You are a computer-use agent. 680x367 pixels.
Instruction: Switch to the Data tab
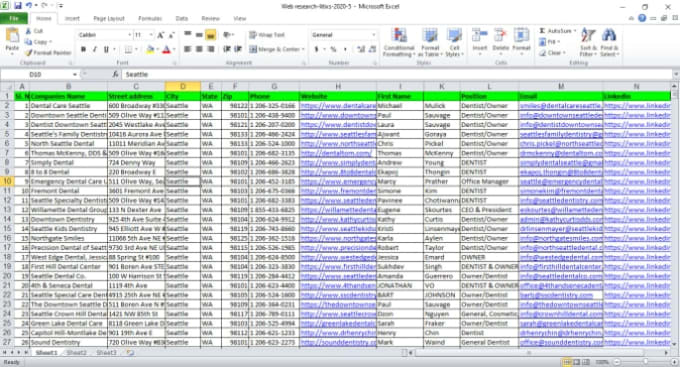click(182, 19)
